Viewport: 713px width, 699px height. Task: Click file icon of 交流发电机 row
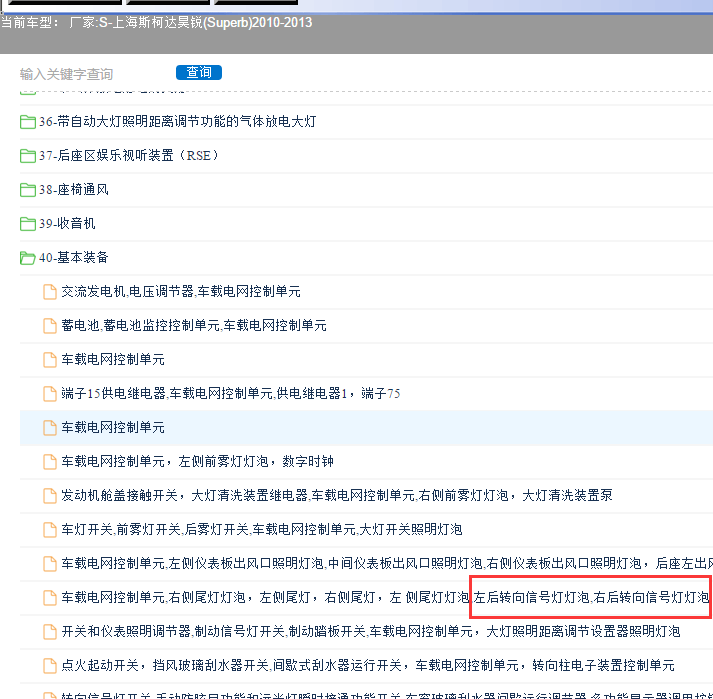pyautogui.click(x=50, y=292)
